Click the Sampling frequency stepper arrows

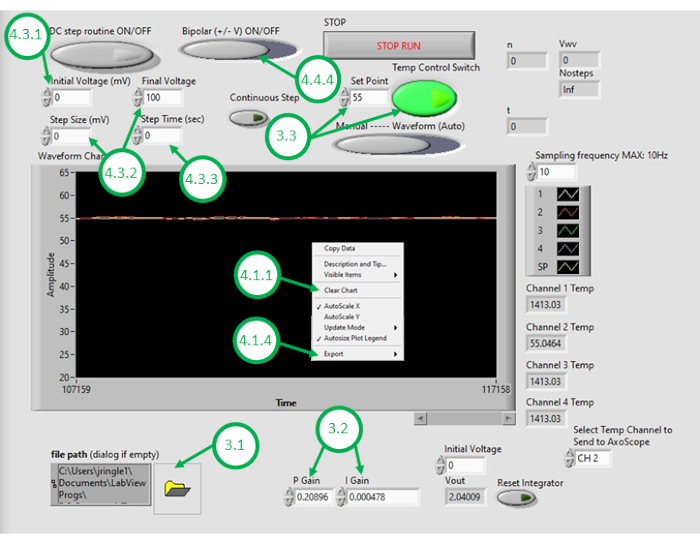[x=531, y=172]
